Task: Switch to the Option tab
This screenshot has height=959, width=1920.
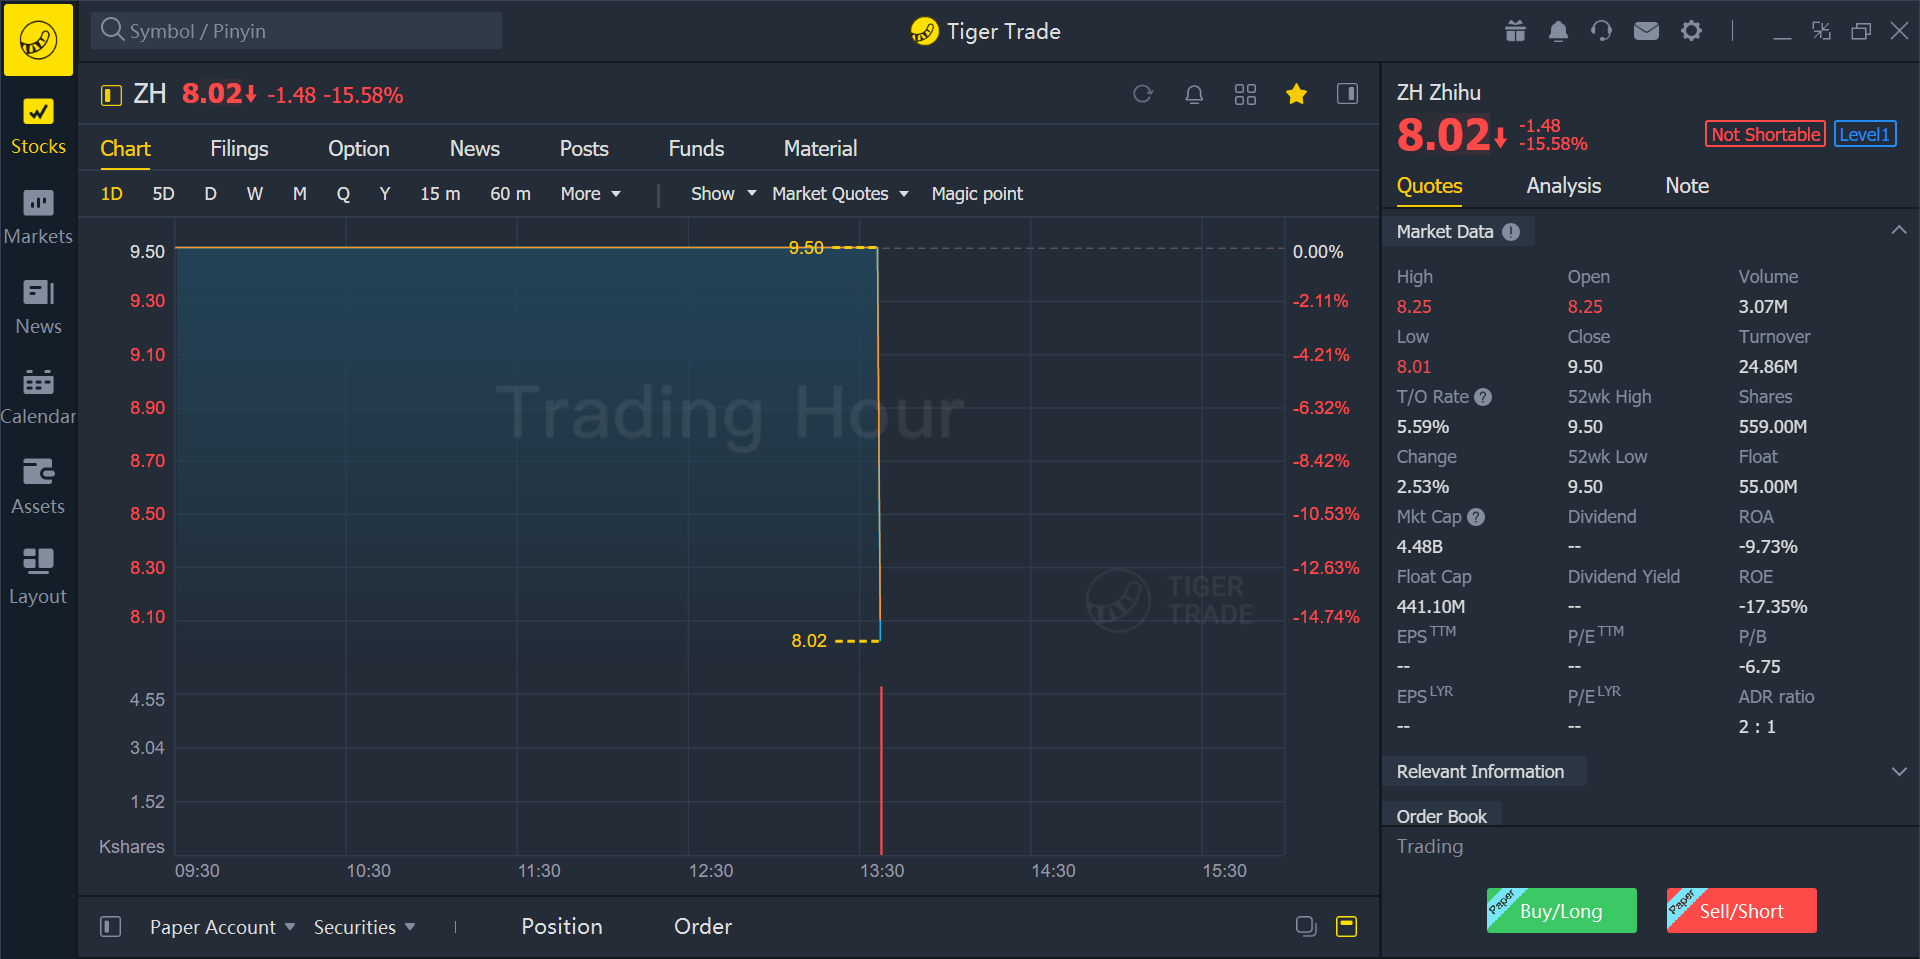Action: [x=359, y=149]
